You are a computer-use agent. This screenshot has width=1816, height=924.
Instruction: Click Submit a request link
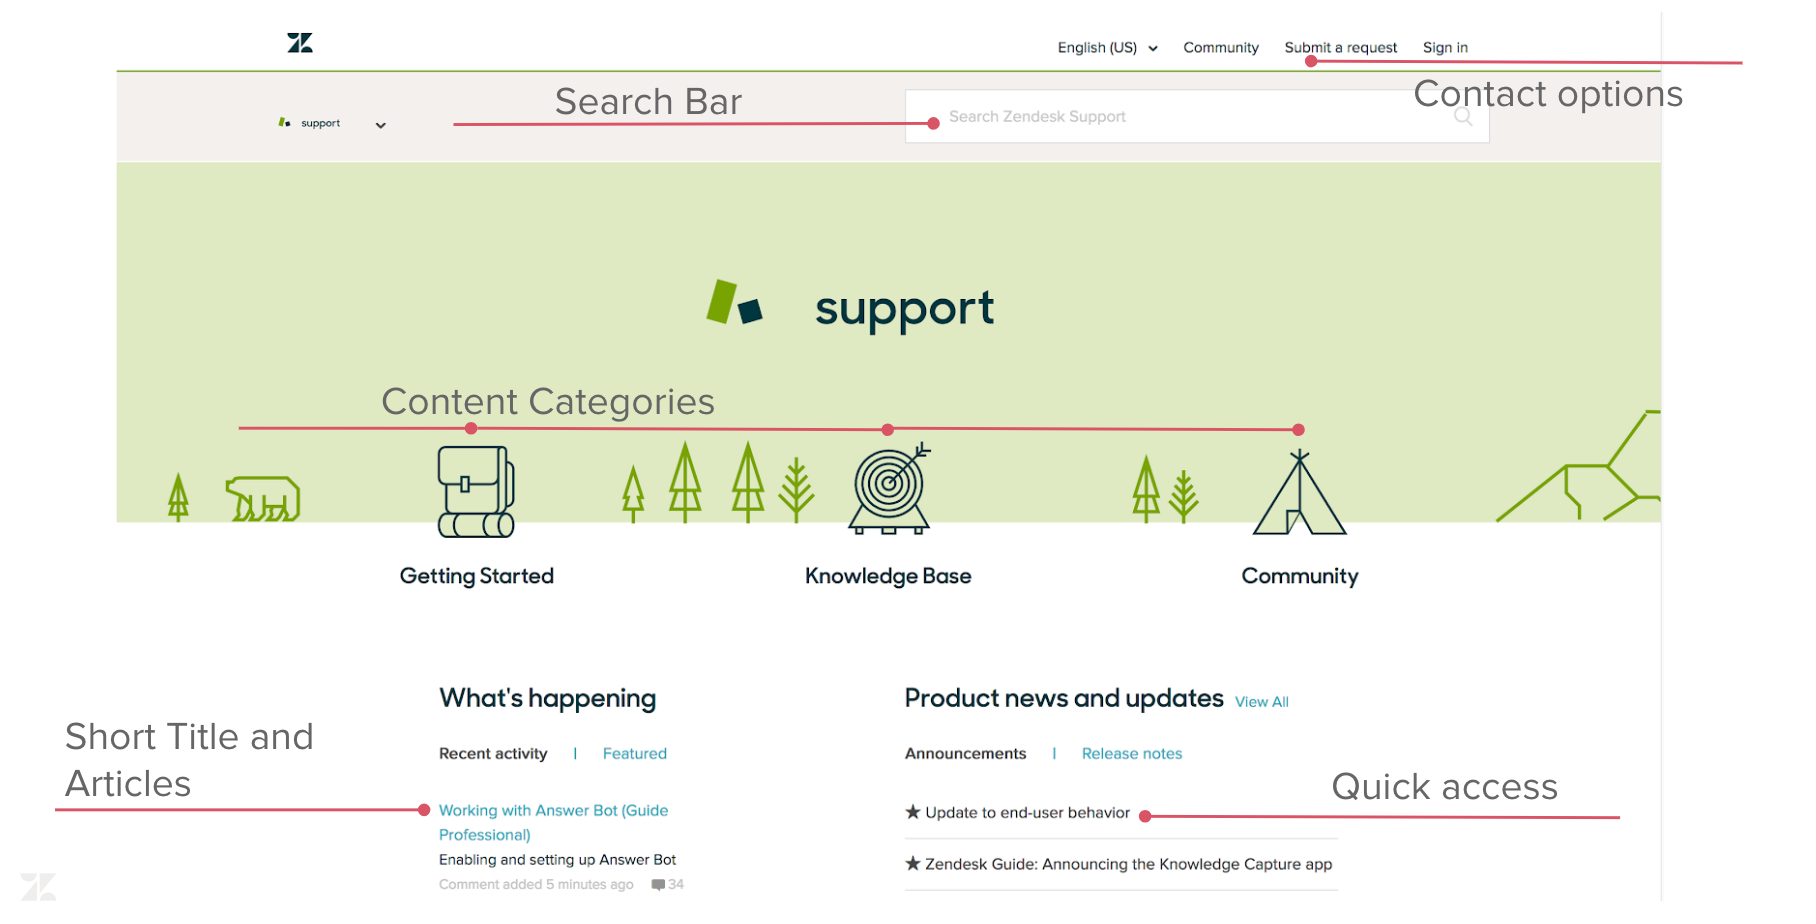point(1340,48)
